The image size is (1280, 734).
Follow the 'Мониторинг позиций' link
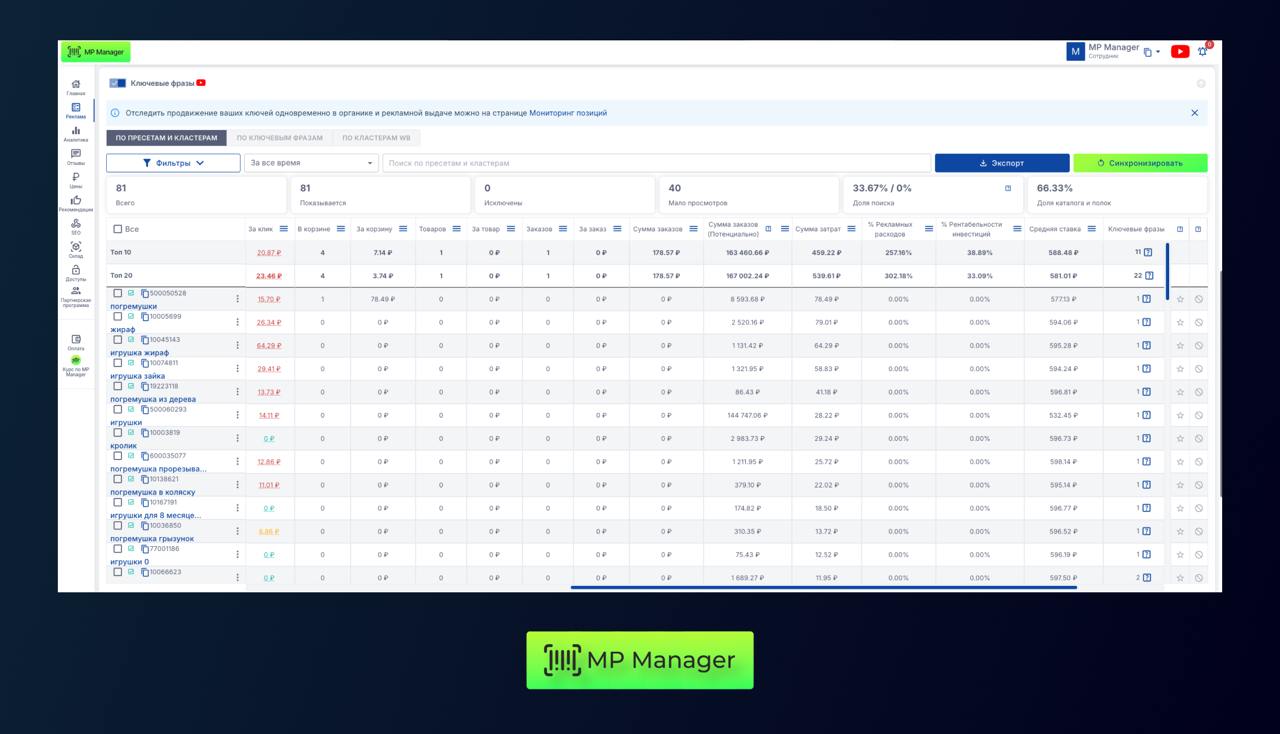[x=568, y=113]
